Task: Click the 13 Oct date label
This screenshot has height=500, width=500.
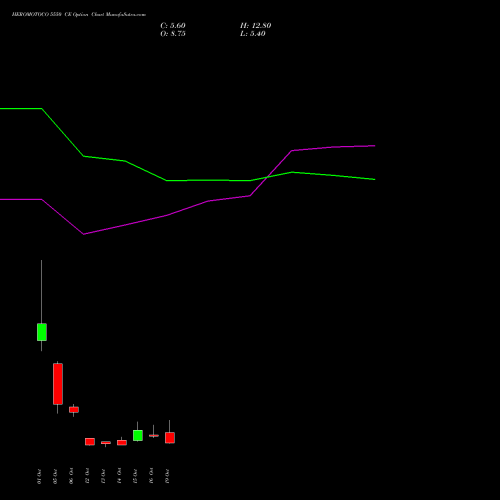Action: coord(103,476)
